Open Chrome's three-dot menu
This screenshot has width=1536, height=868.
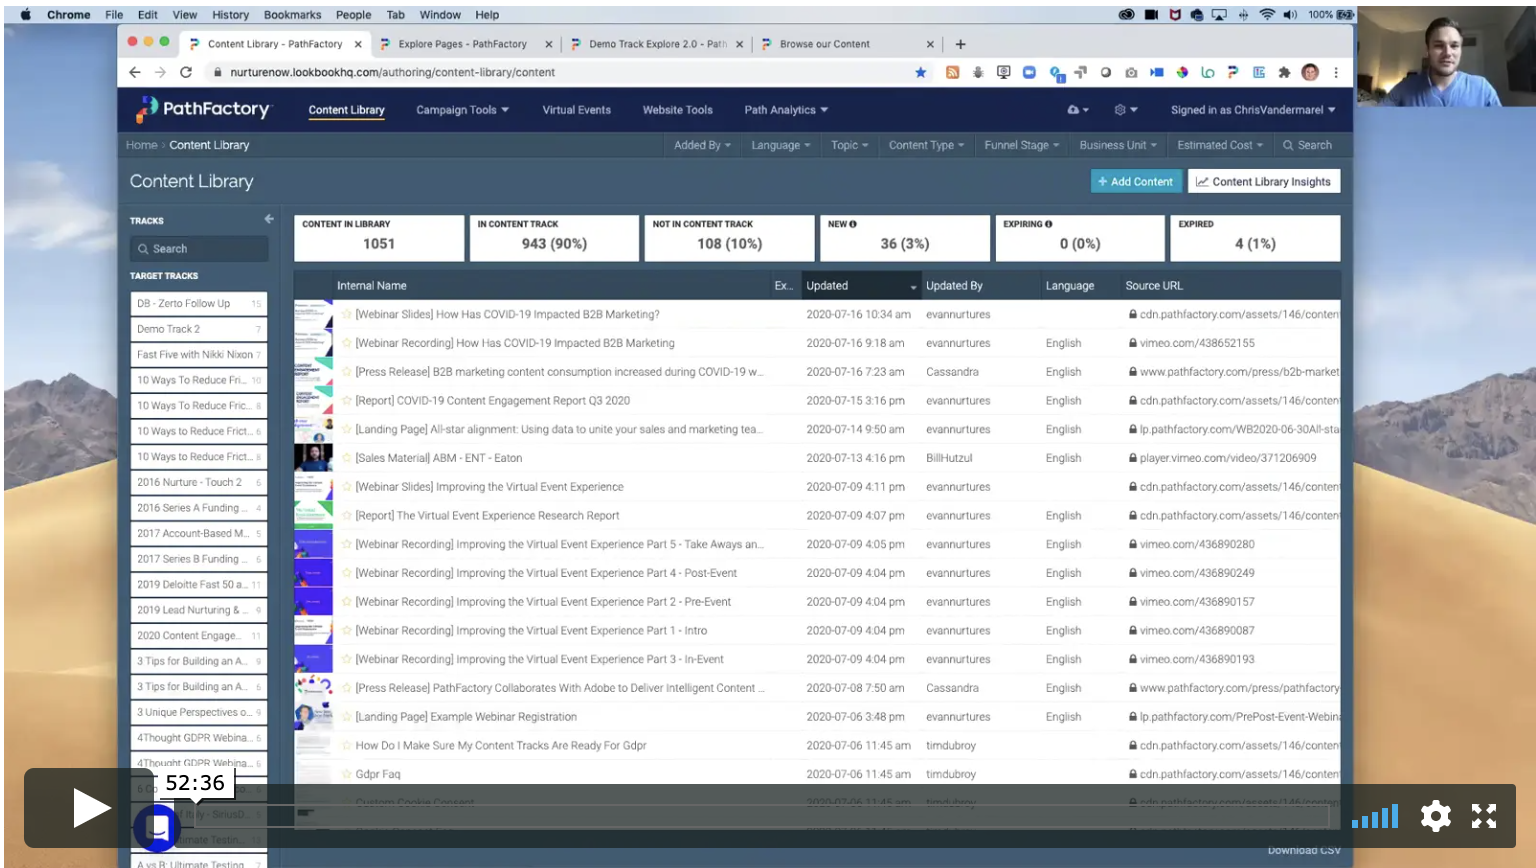click(1336, 72)
